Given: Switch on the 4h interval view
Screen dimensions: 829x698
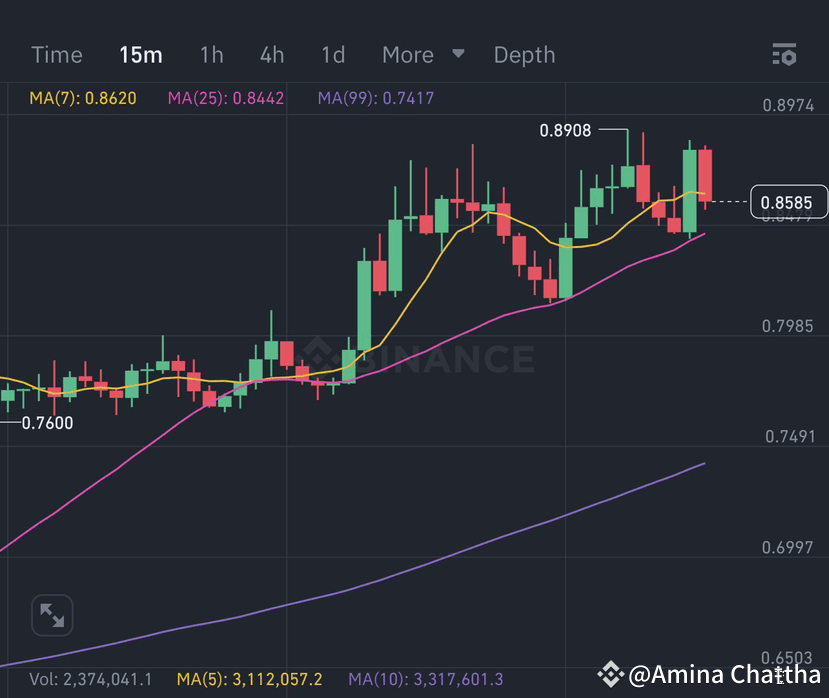Looking at the screenshot, I should tap(271, 55).
